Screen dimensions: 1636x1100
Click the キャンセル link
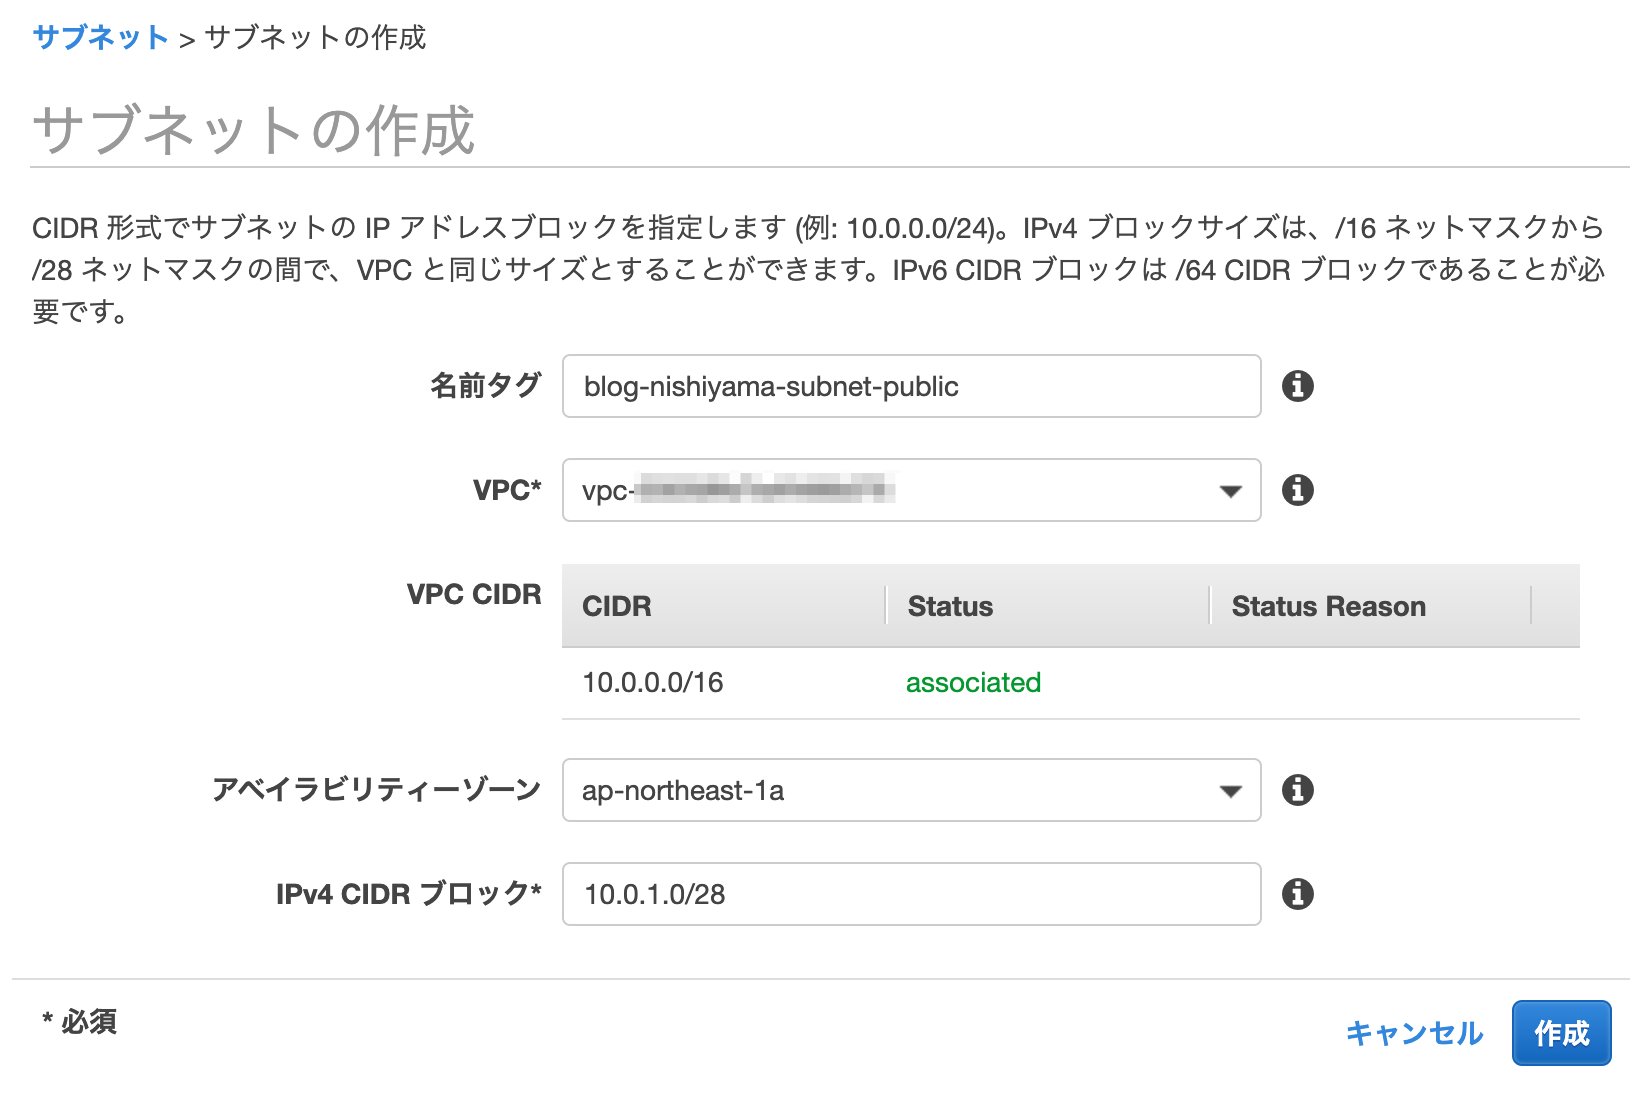tap(1415, 1033)
